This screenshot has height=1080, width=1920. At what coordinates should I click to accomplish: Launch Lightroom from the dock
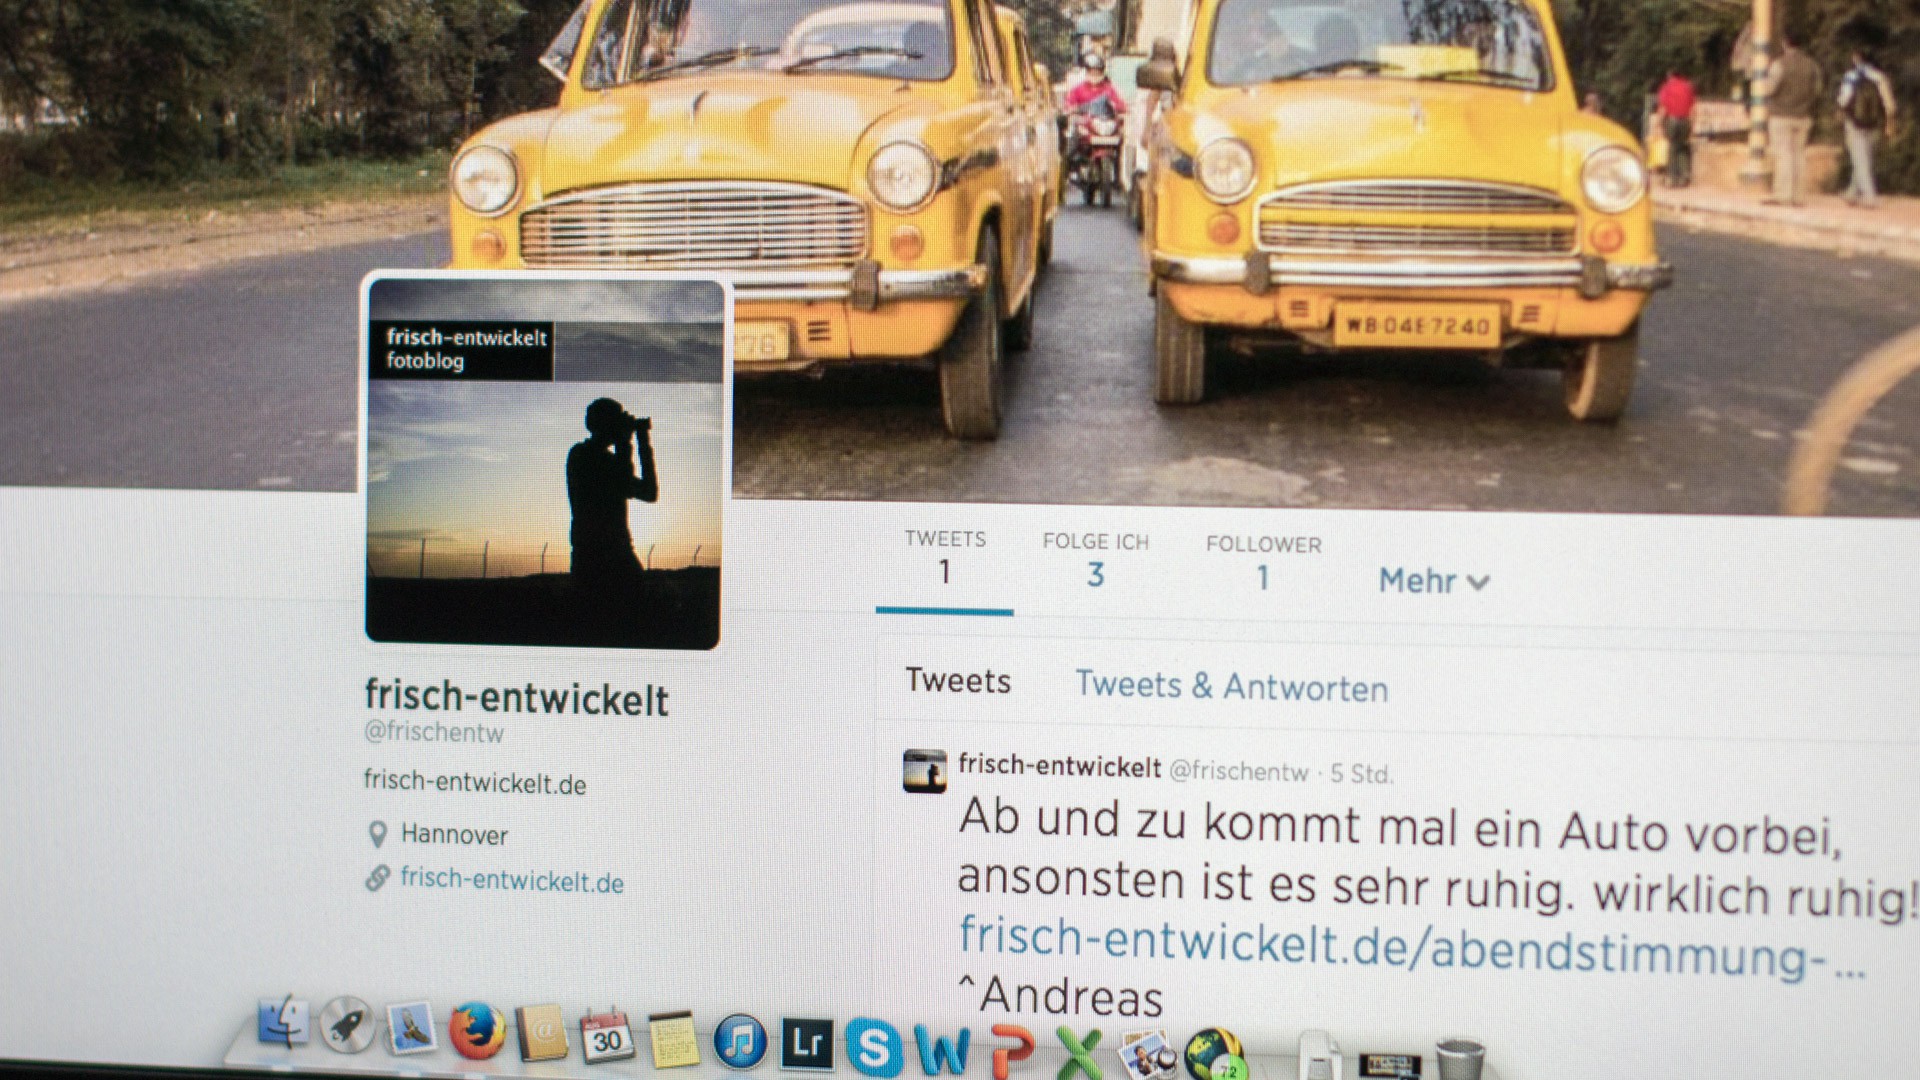807,1043
